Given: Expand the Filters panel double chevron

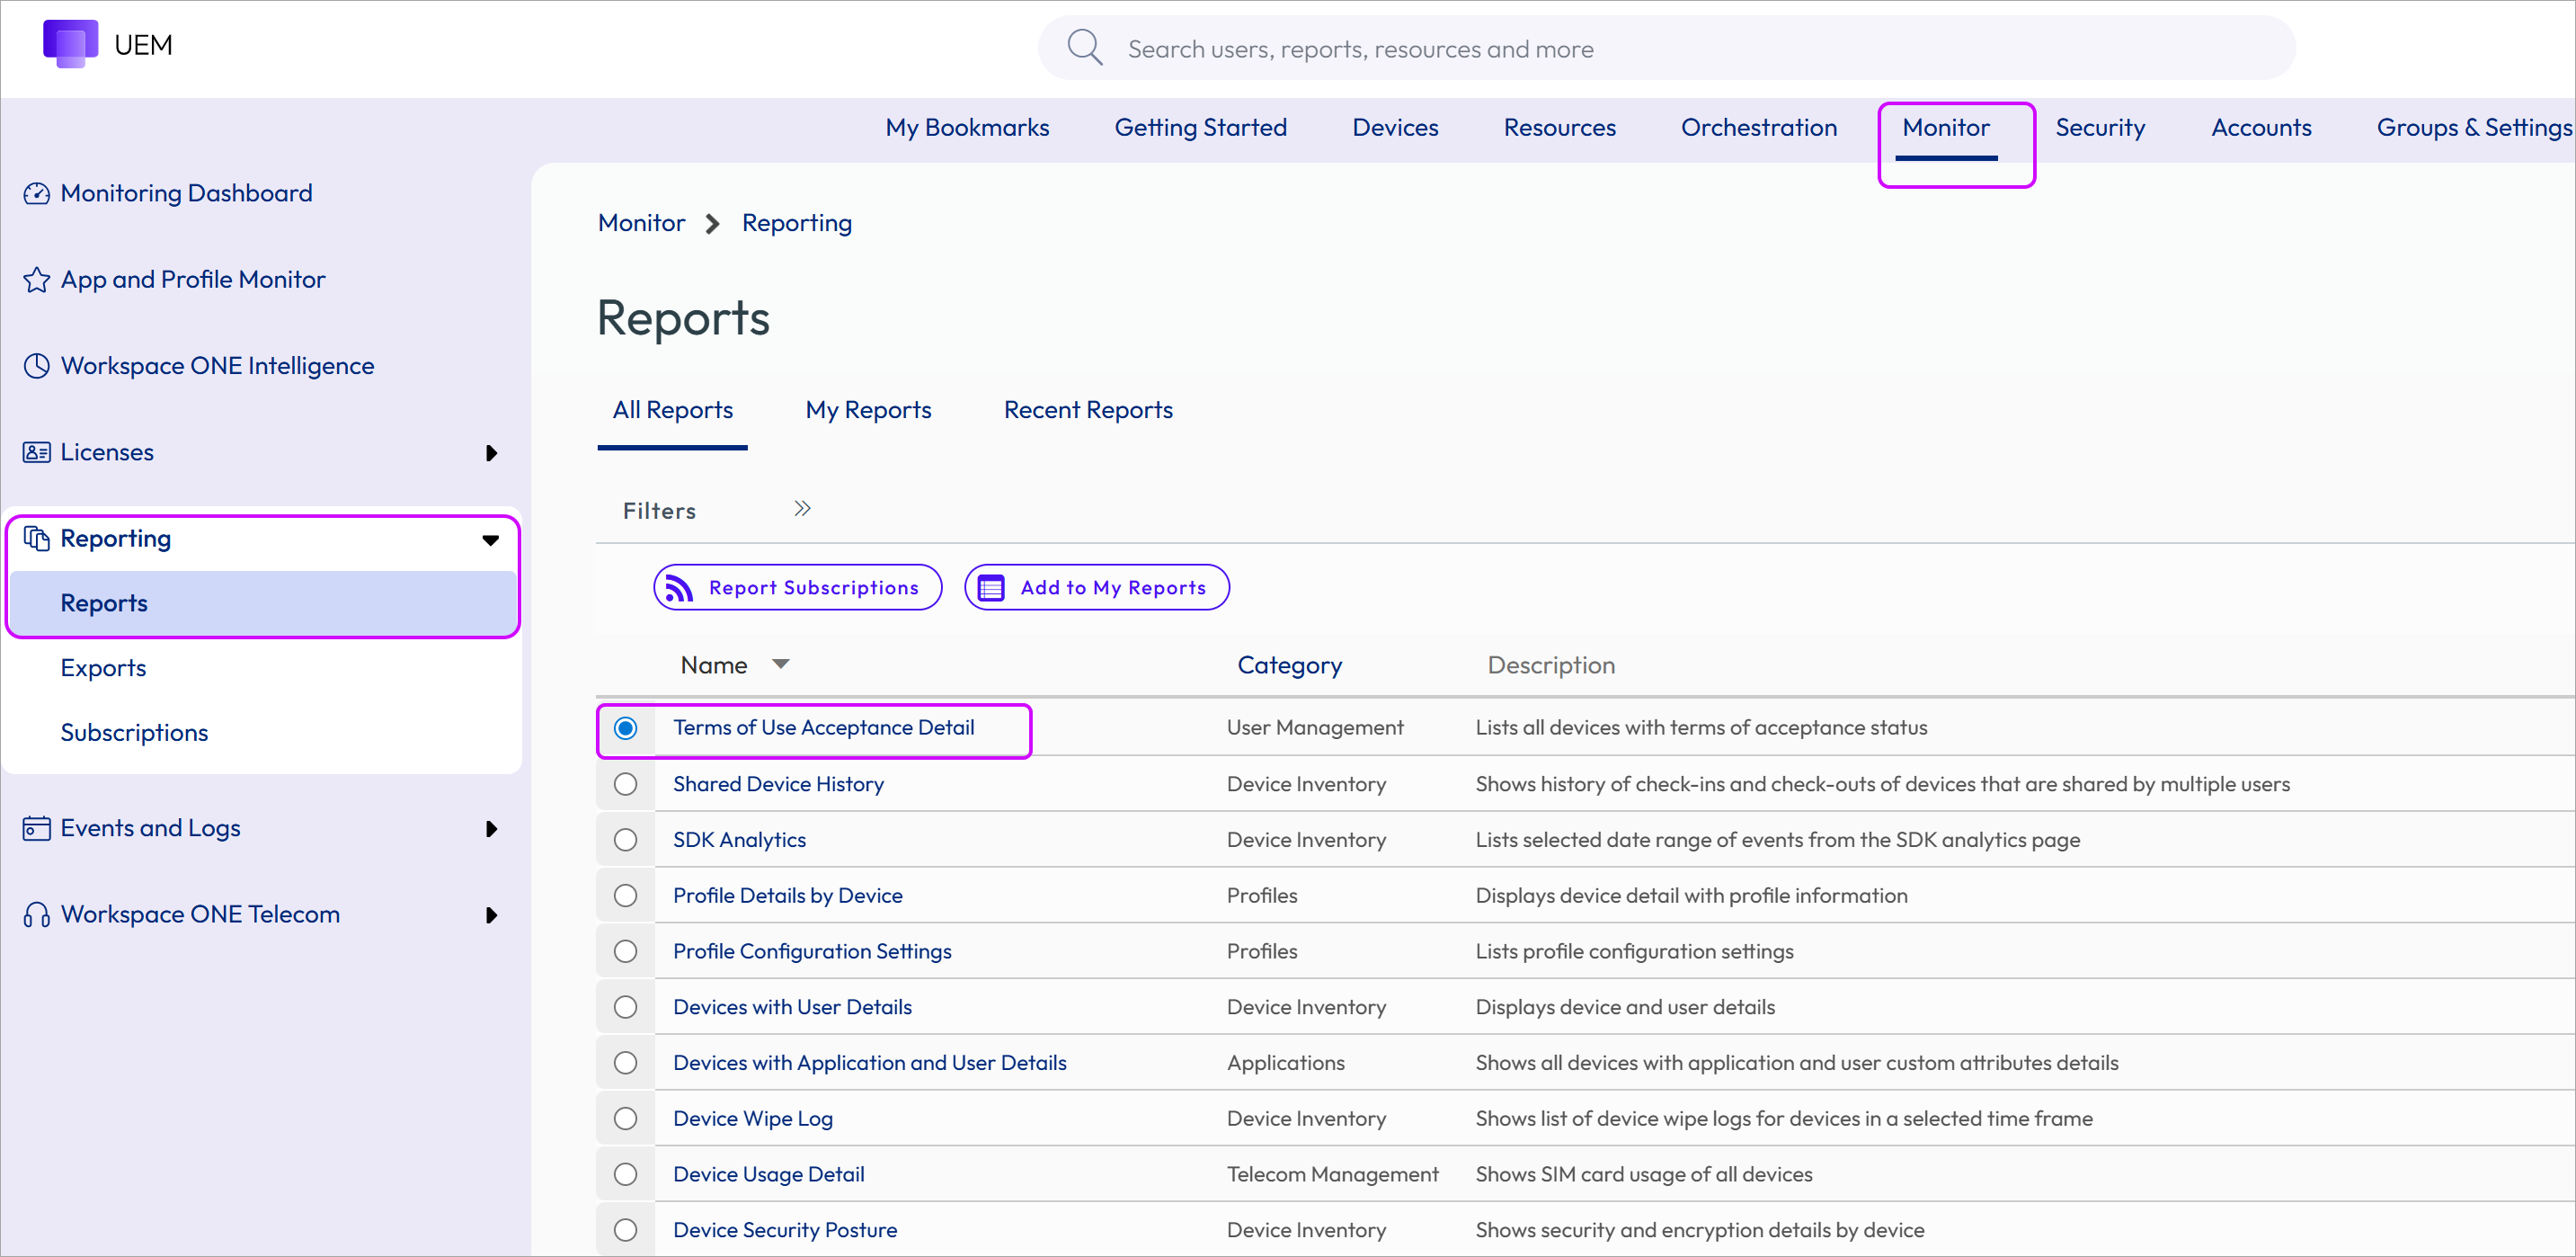Looking at the screenshot, I should (x=802, y=509).
